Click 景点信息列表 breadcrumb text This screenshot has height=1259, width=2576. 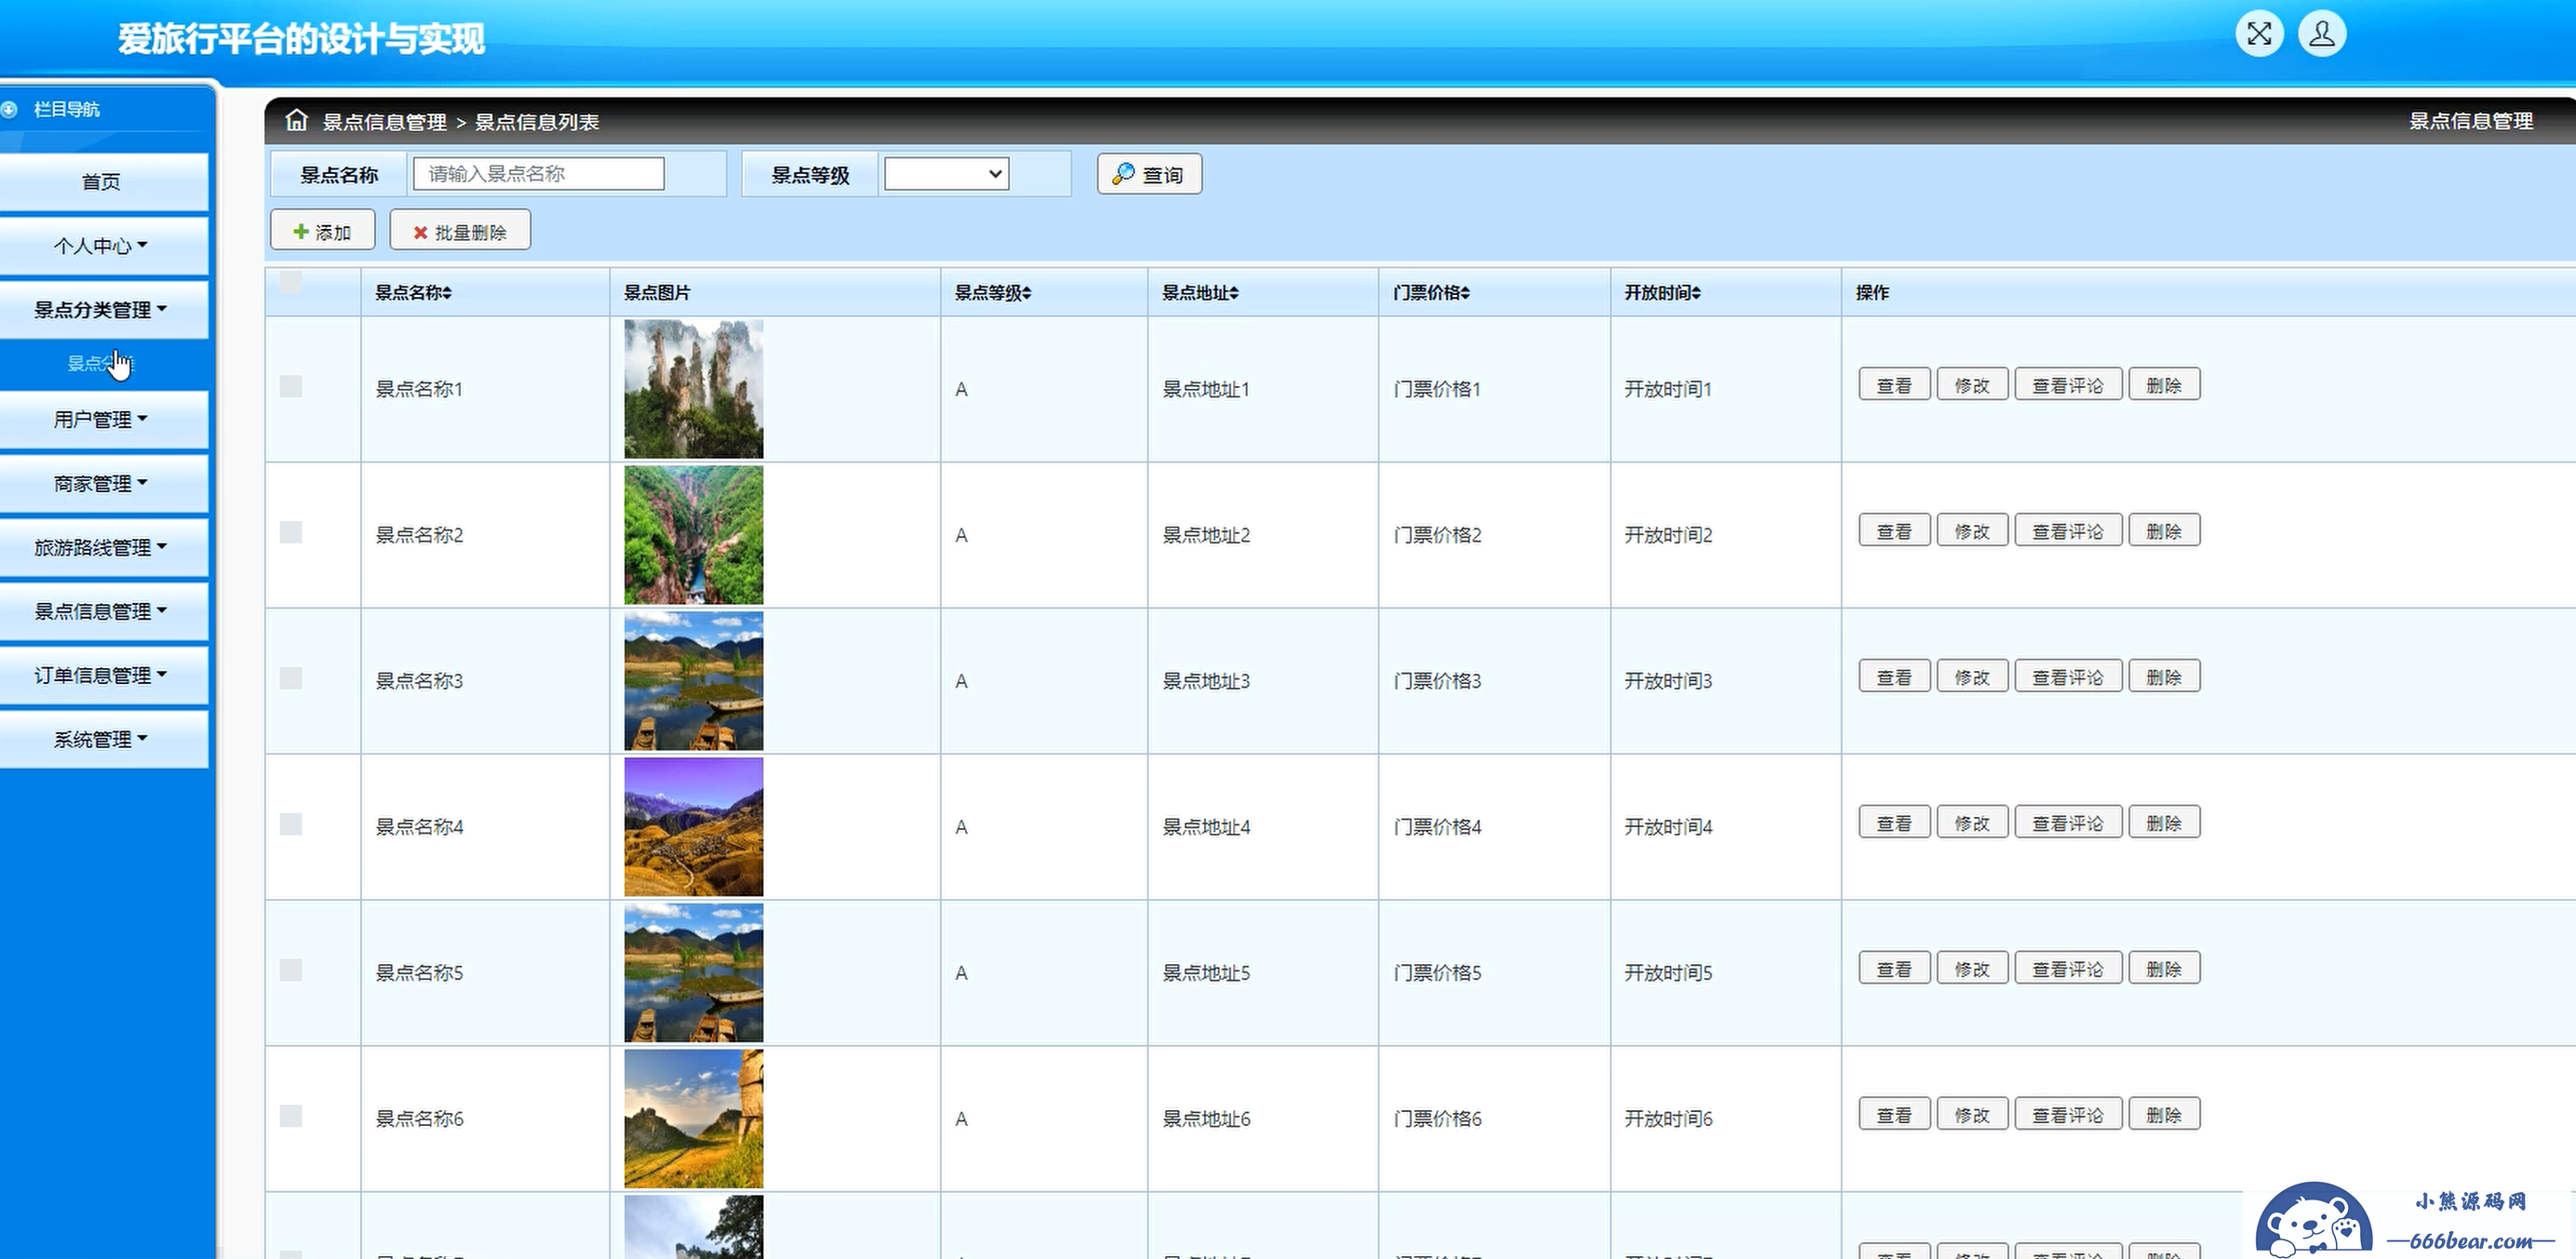click(537, 122)
